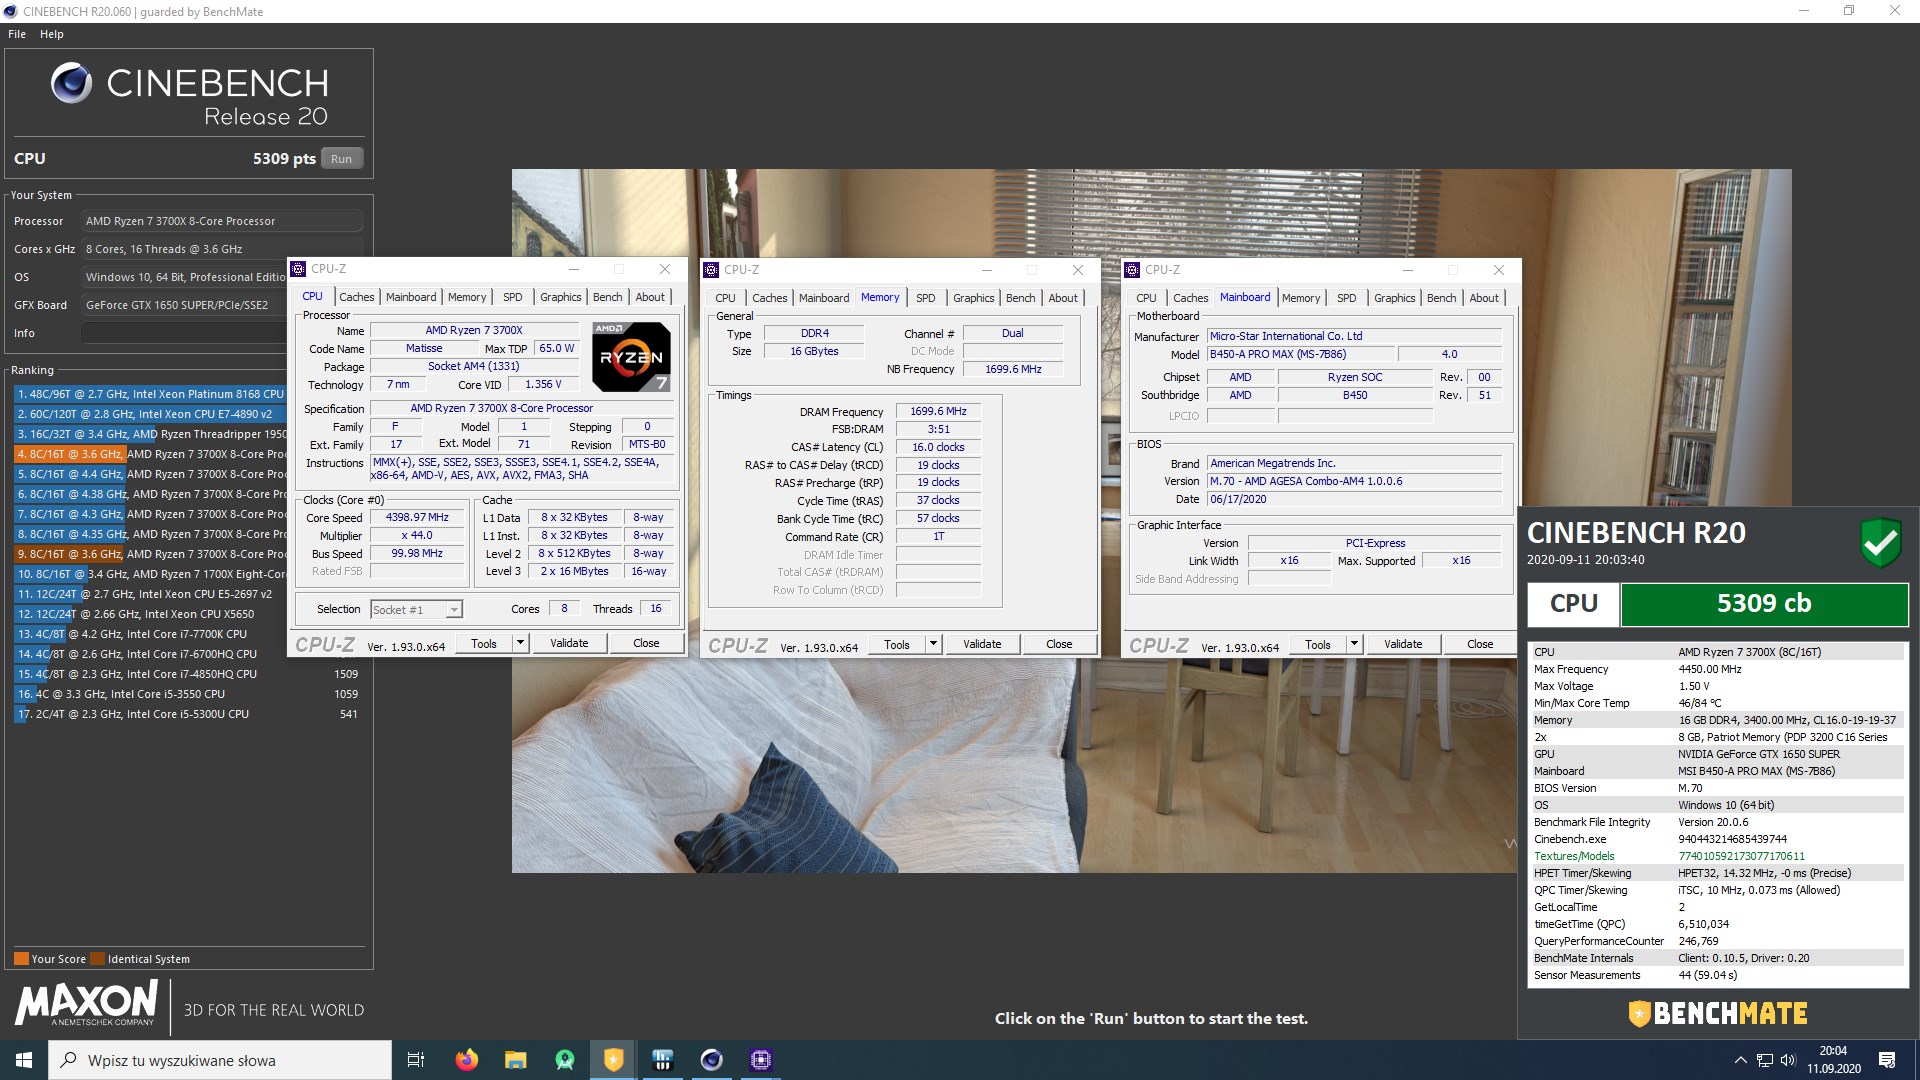Viewport: 1920px width, 1080px height.
Task: Click the taskbar icon right of BenchMate
Action: click(x=662, y=1060)
